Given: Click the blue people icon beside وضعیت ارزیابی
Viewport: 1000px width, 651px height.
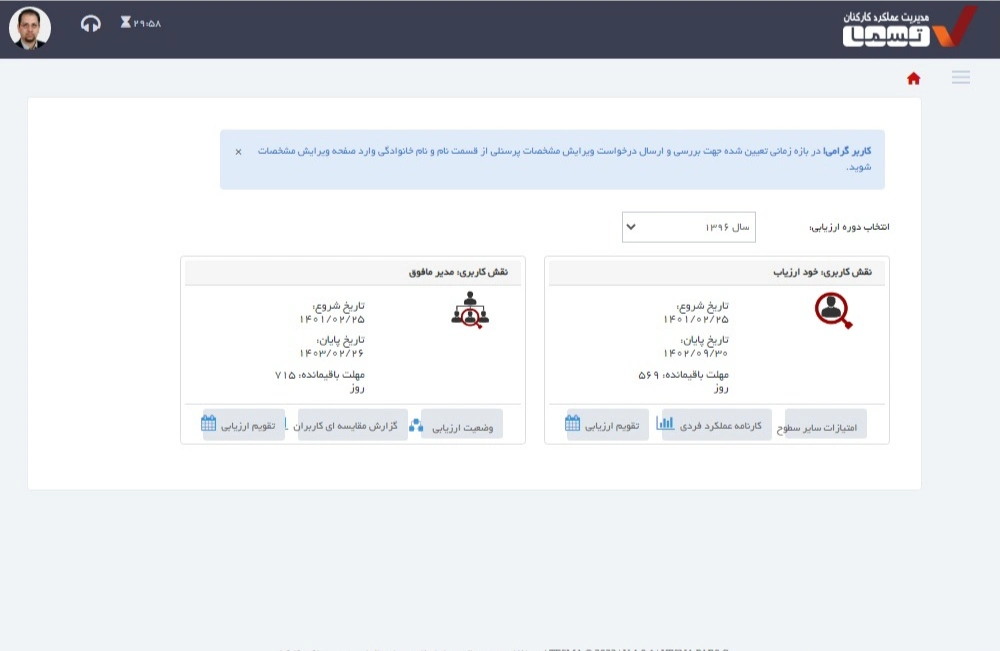Looking at the screenshot, I should [416, 425].
